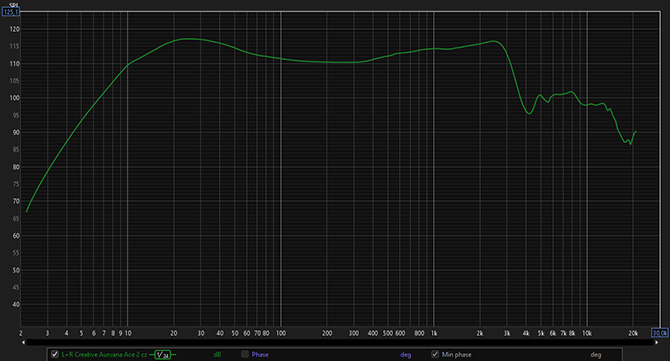Toggle the Min phase checkbox
This screenshot has width=670, height=361.
[x=435, y=354]
